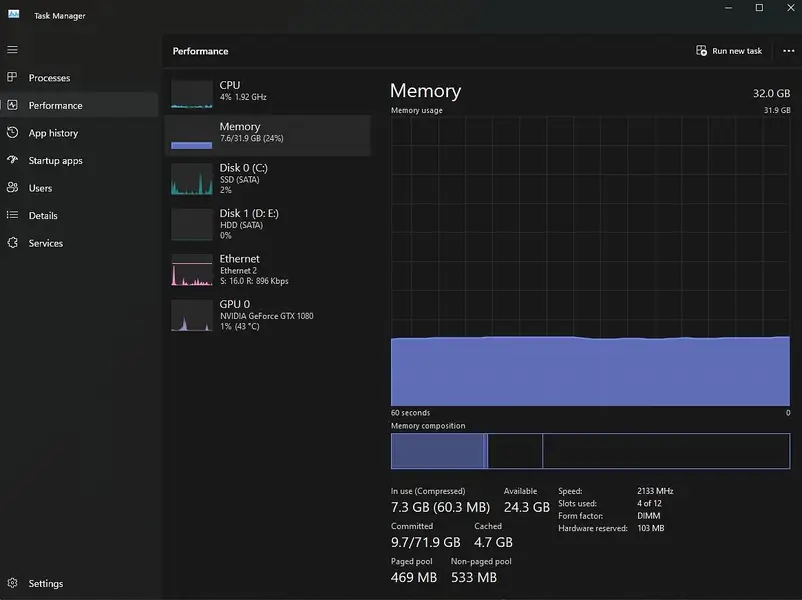Click the standby segment of Memory composition

pyautogui.click(x=515, y=451)
